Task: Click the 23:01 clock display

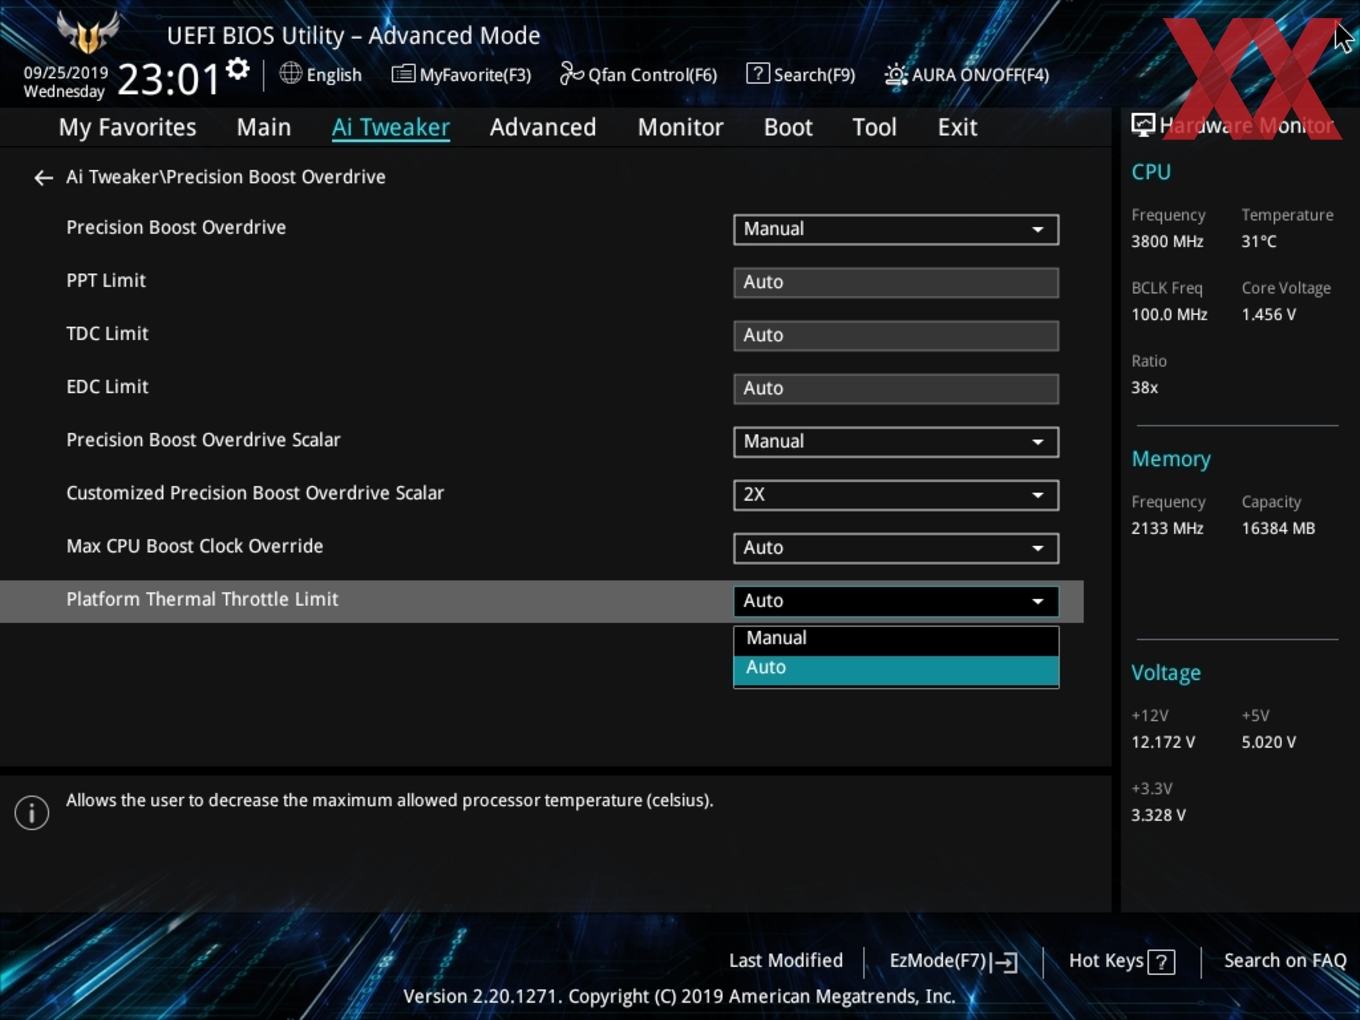Action: pos(168,79)
